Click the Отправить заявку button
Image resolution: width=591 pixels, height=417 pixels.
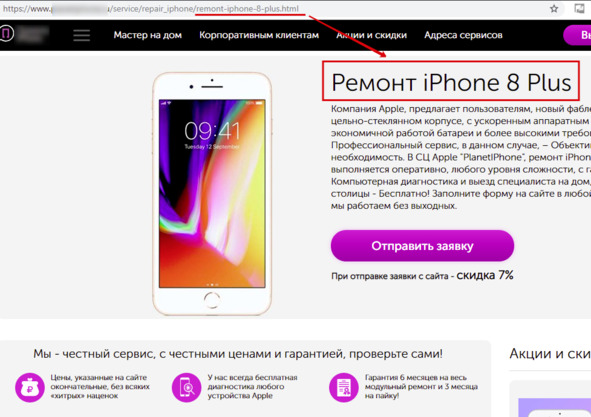point(422,246)
